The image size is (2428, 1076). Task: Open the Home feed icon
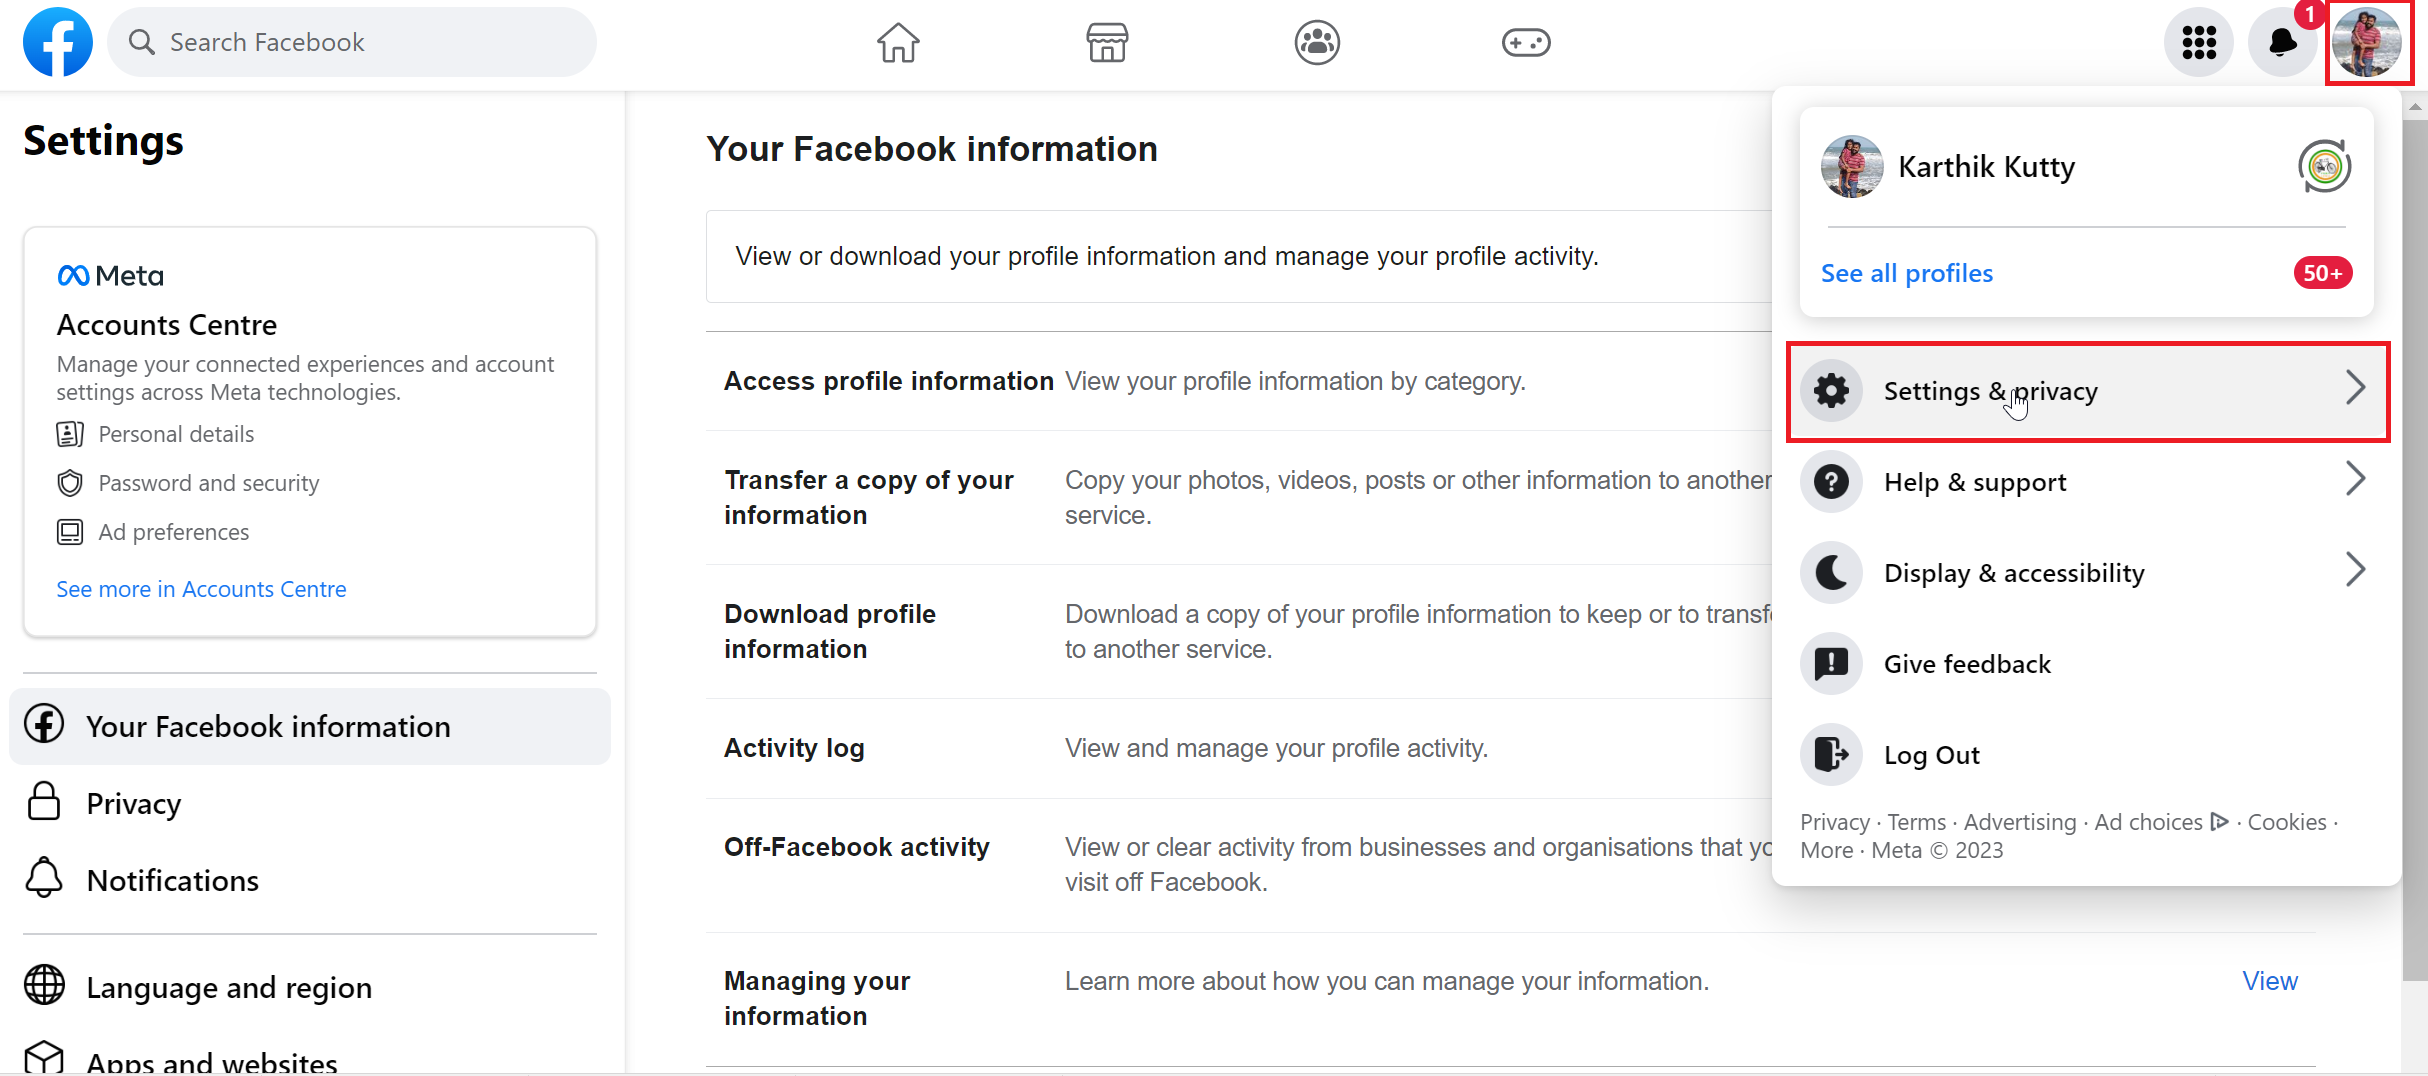click(897, 42)
